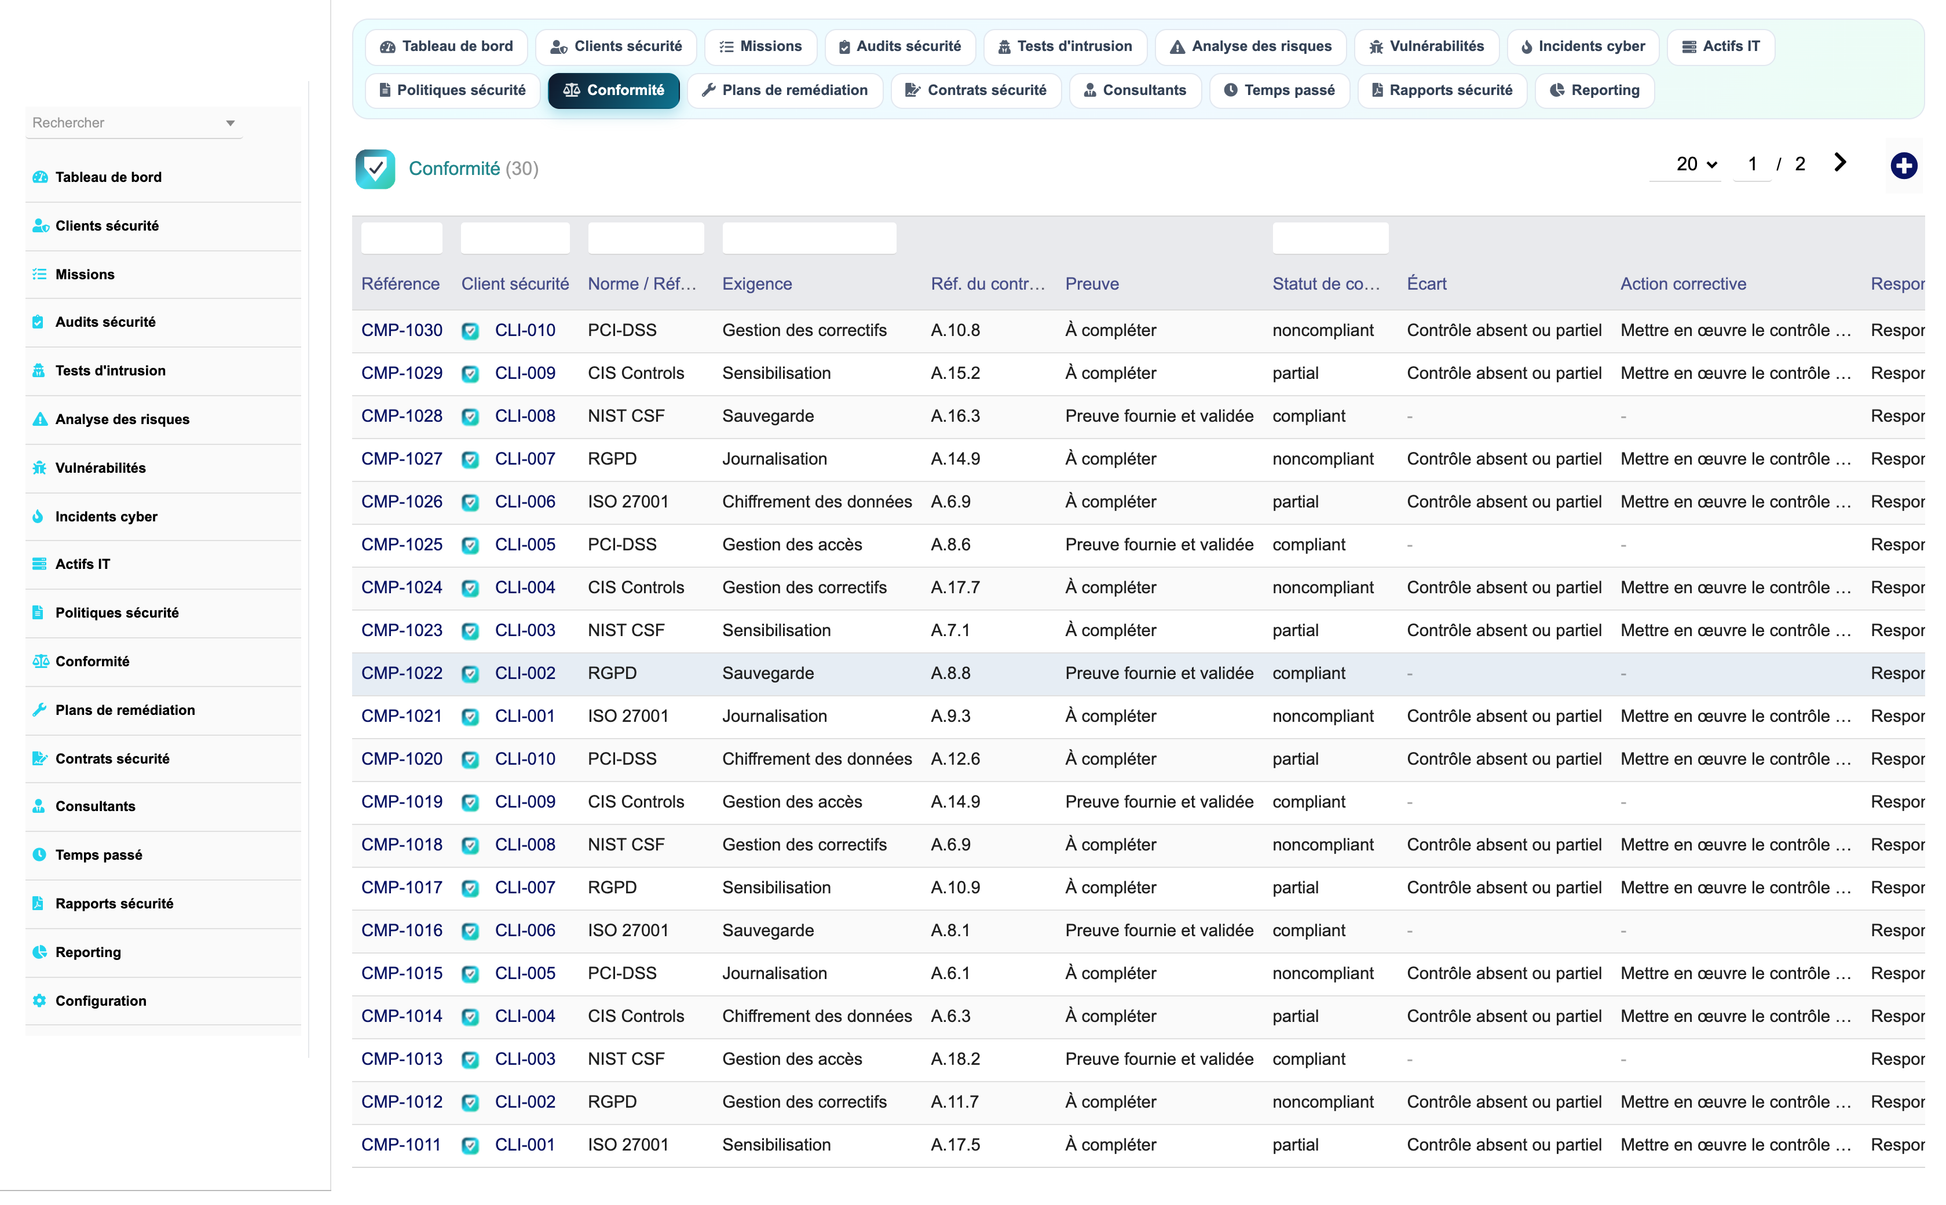Click NIST CSF cell in CMP-1023 row
Screen dimensions: 1946x1205
pyautogui.click(x=626, y=631)
